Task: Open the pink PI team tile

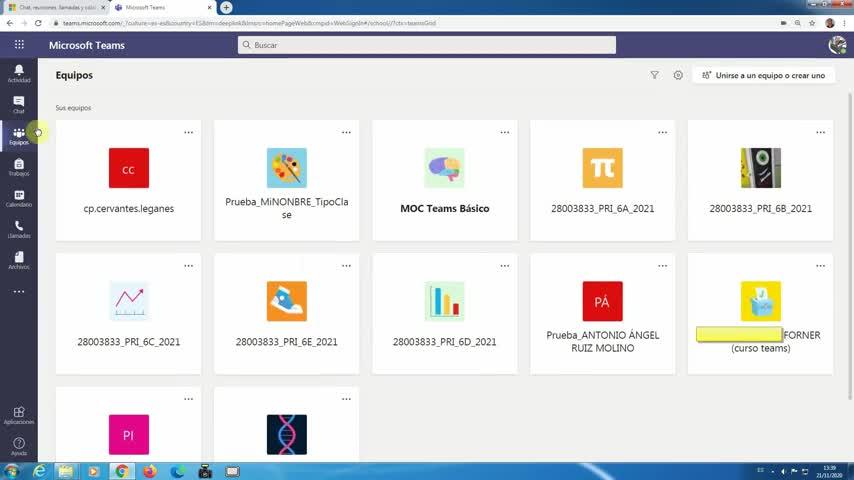Action: coord(129,425)
